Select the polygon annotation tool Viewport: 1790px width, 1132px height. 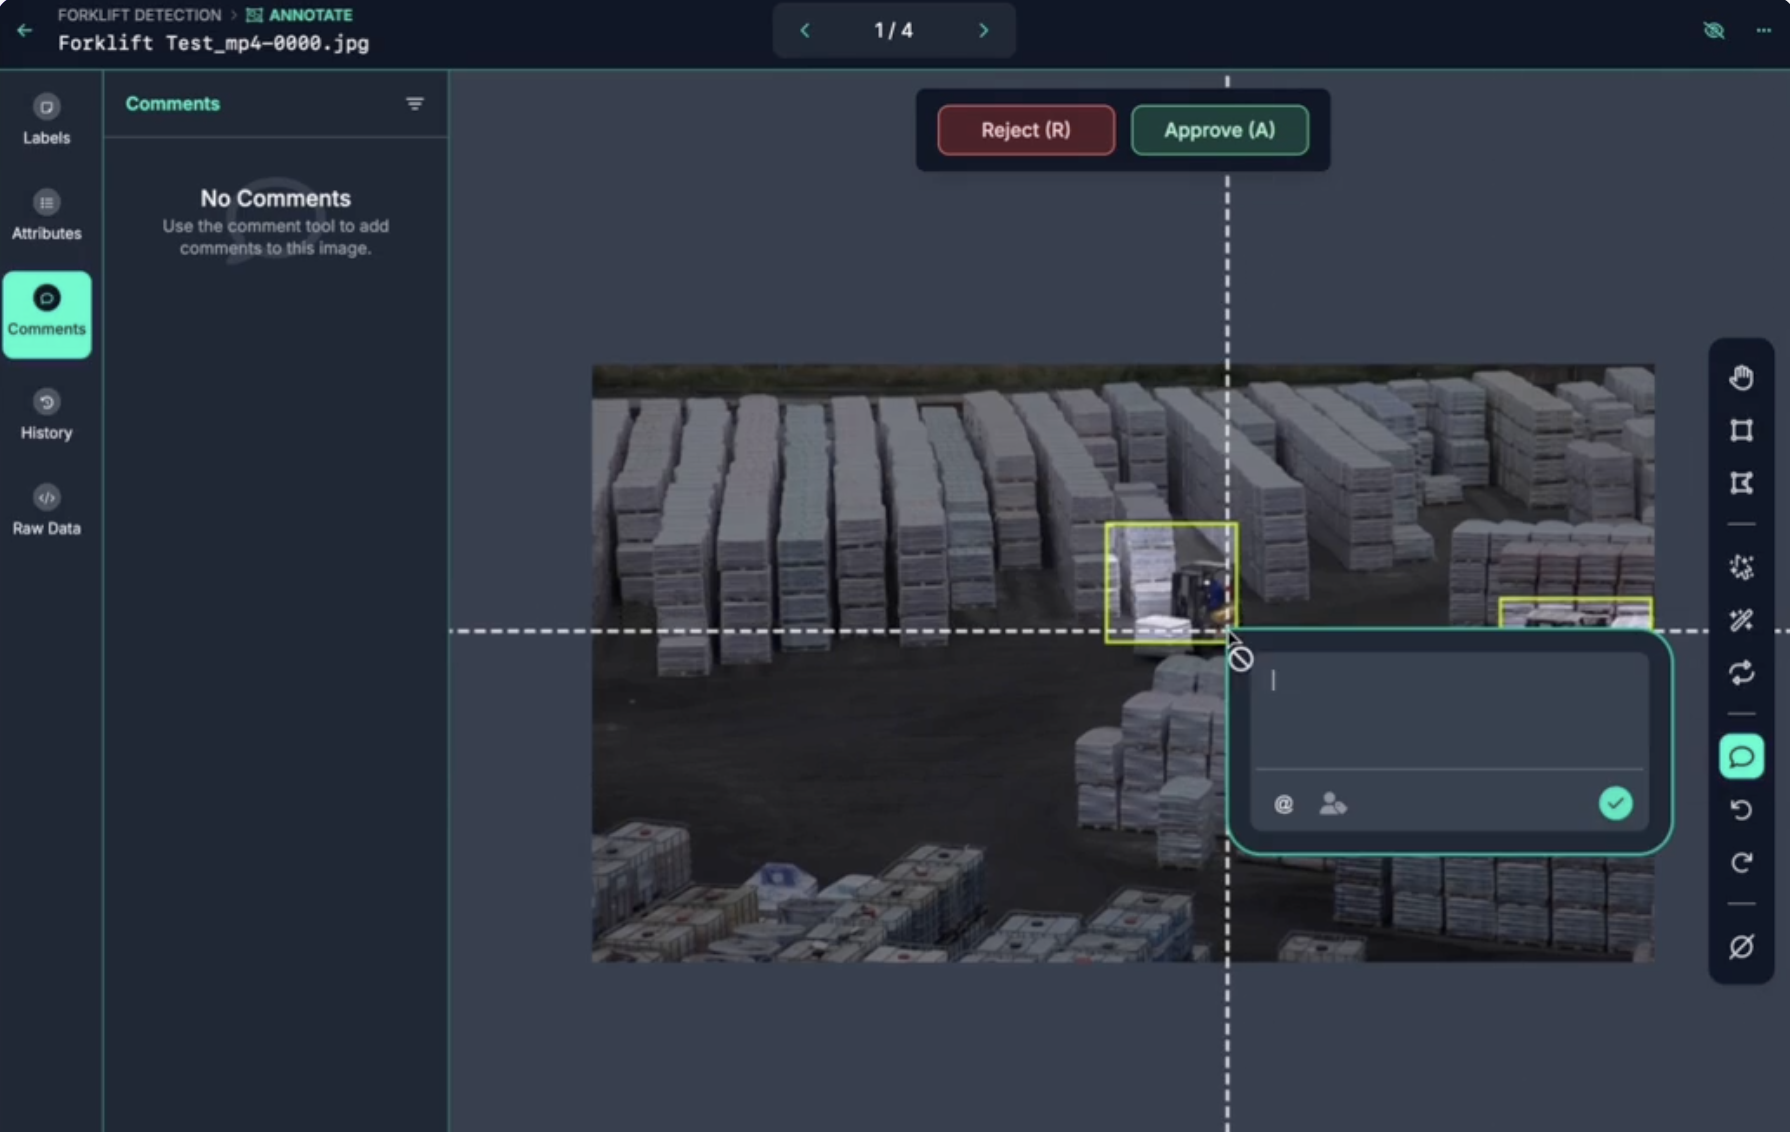[1741, 484]
